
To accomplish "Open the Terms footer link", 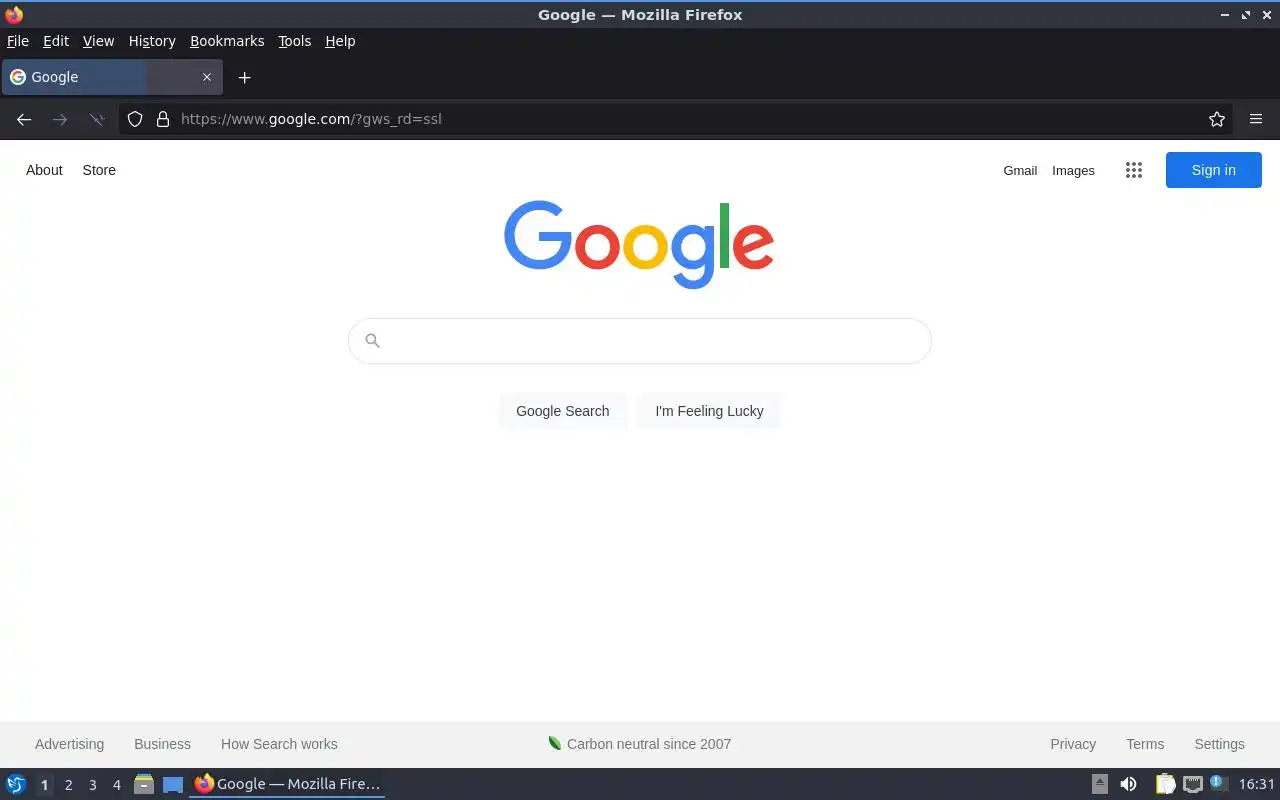I will click(1145, 744).
